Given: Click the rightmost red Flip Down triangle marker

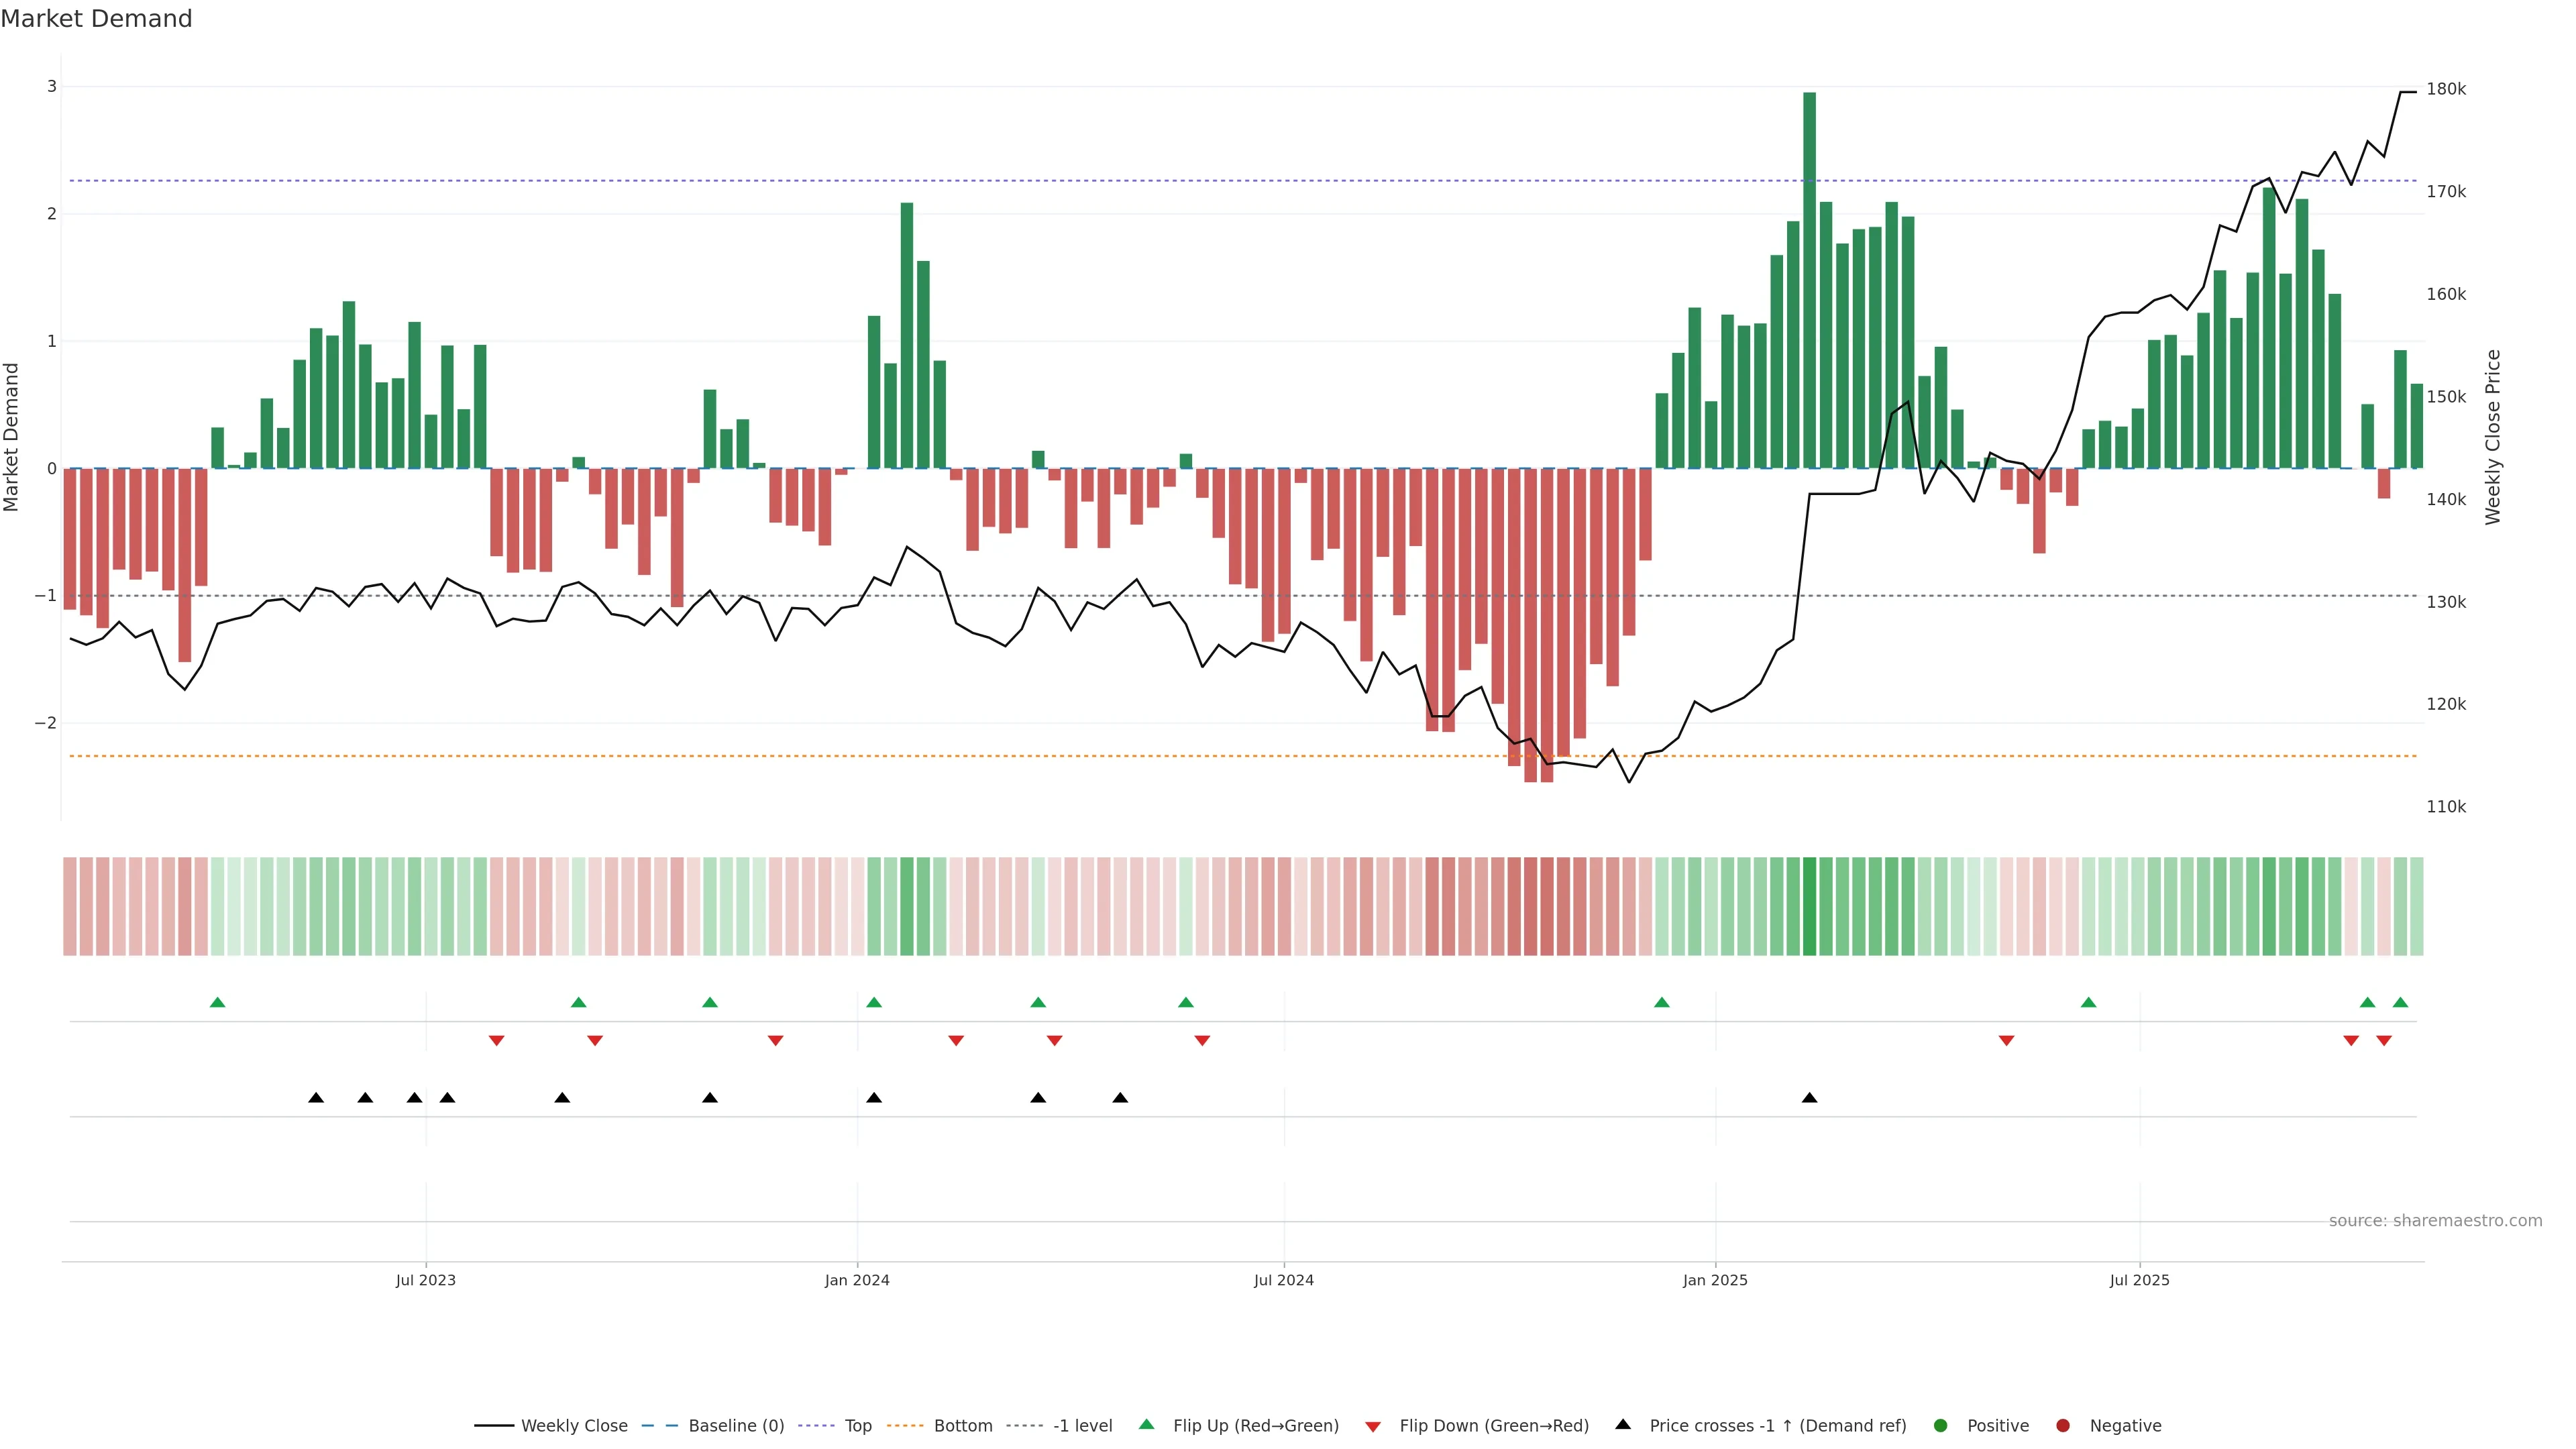Looking at the screenshot, I should pyautogui.click(x=2384, y=1041).
